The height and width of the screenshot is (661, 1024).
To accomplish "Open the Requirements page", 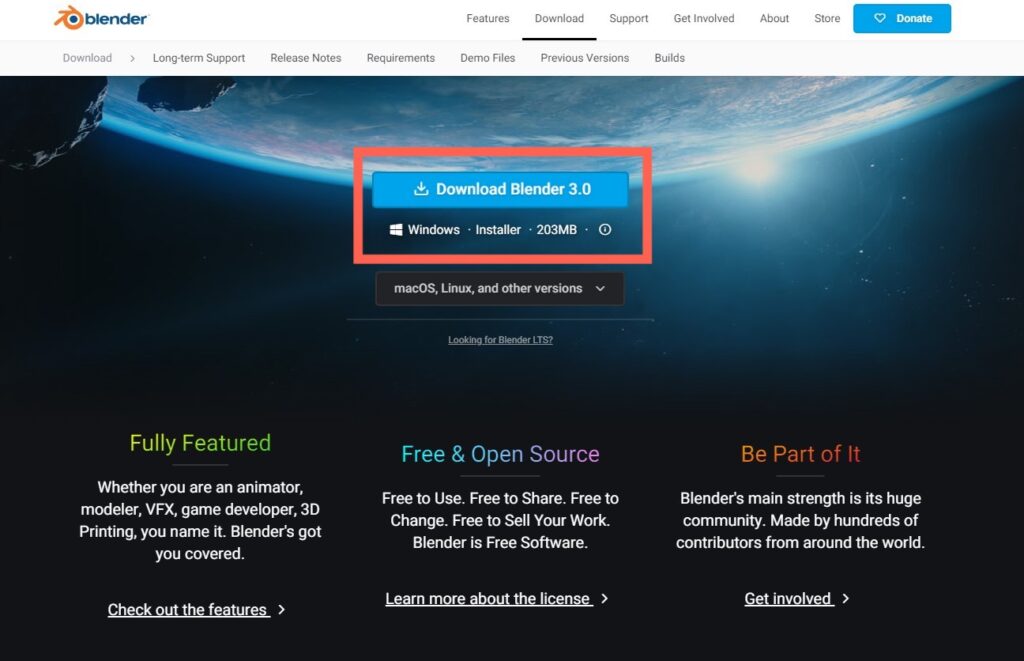I will 400,58.
